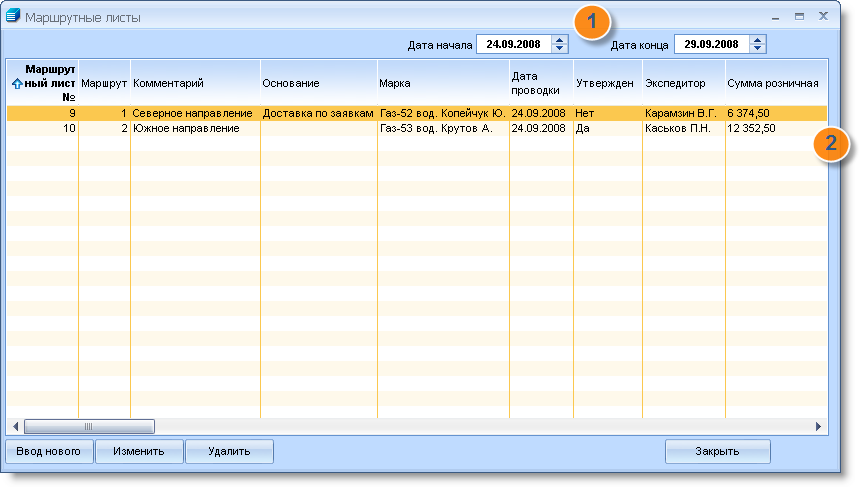Click the horizontal scrollbar thumb
Image resolution: width=861 pixels, height=487 pixels.
tap(89, 426)
